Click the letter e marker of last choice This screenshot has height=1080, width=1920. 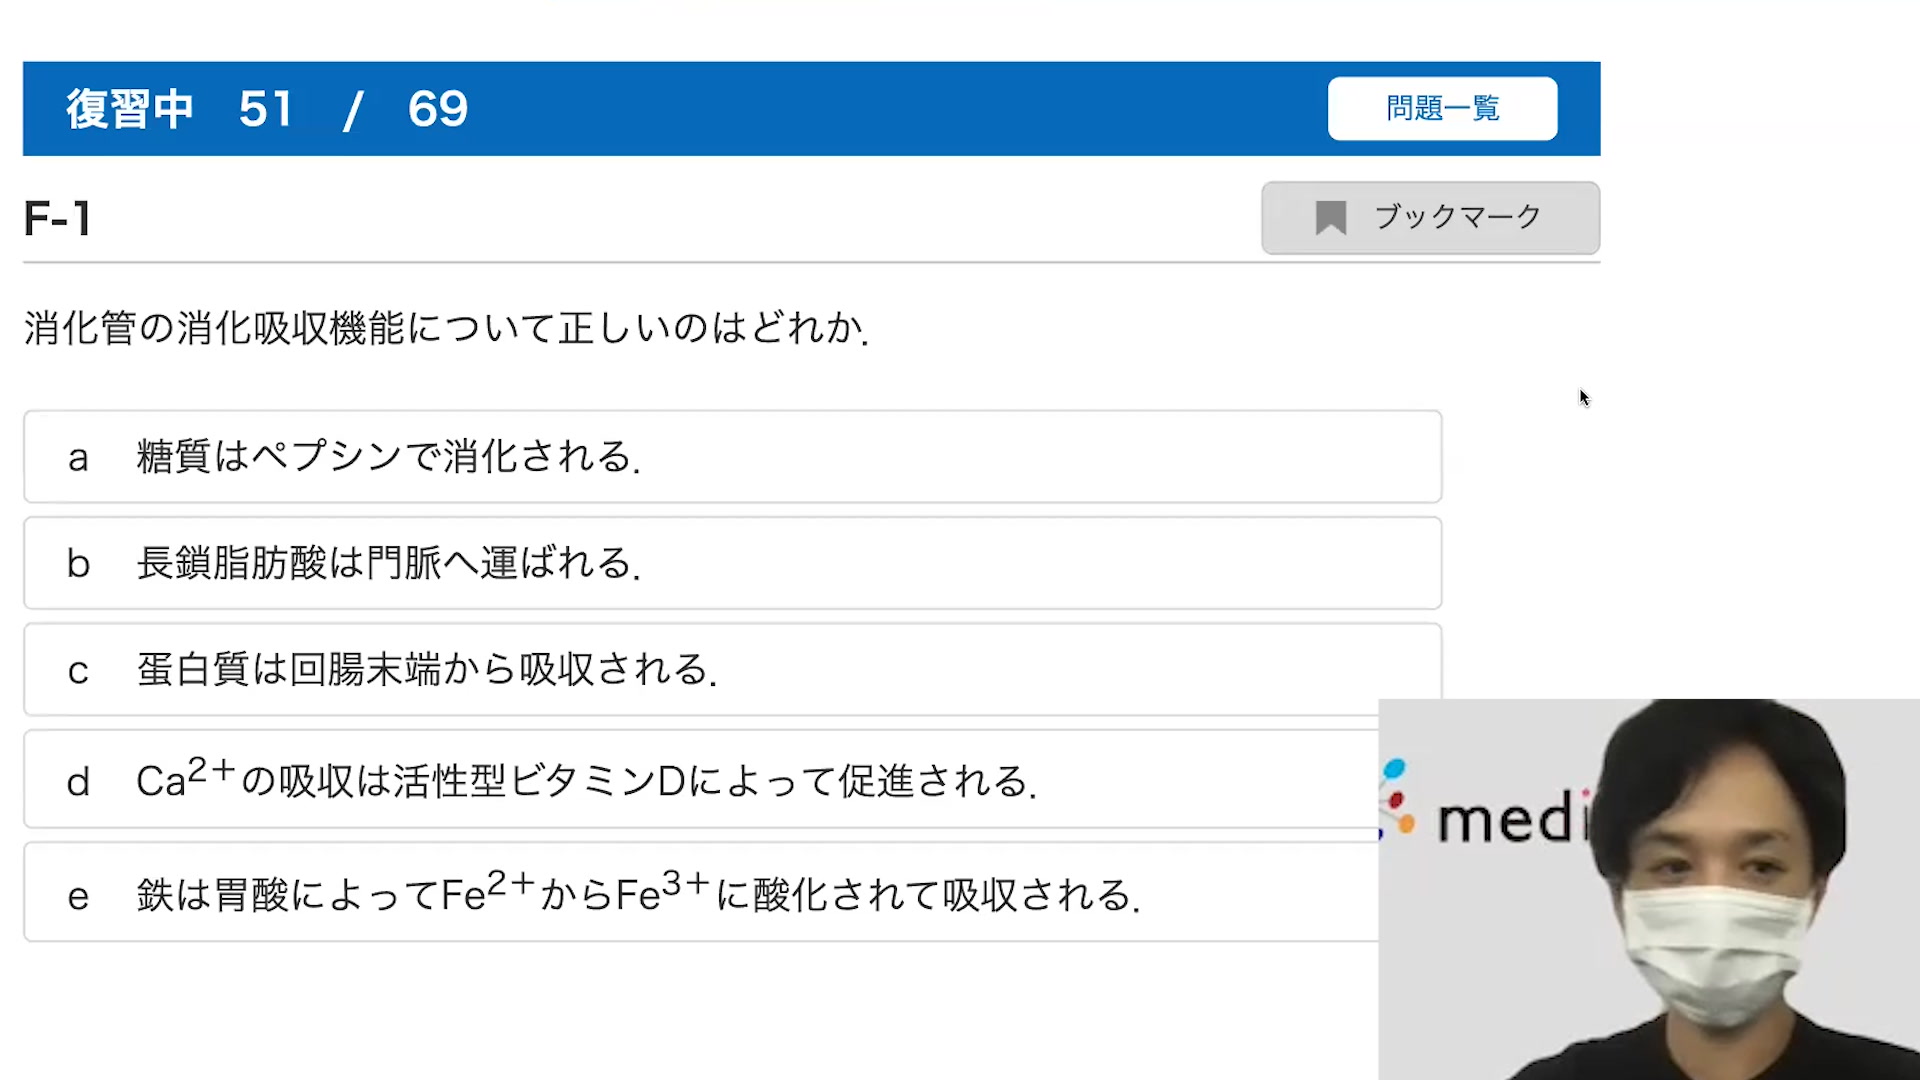[78, 896]
